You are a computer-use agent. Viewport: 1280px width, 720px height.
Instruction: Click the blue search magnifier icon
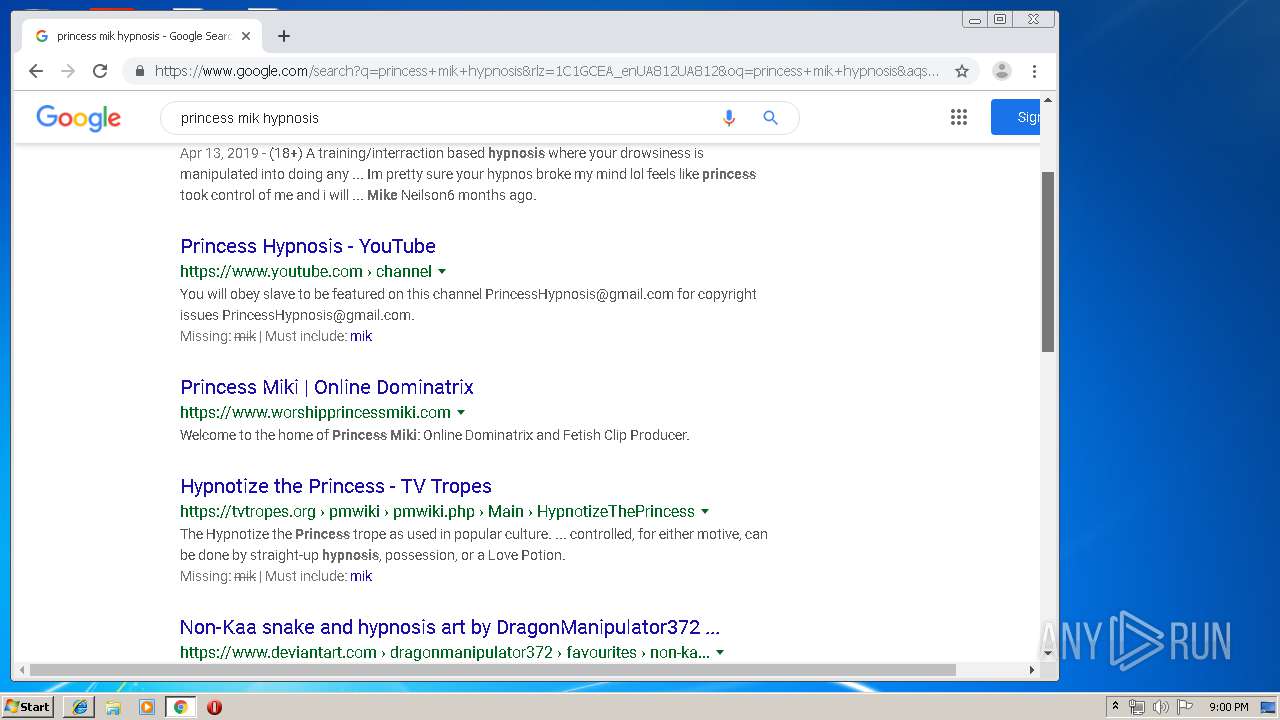pyautogui.click(x=770, y=118)
